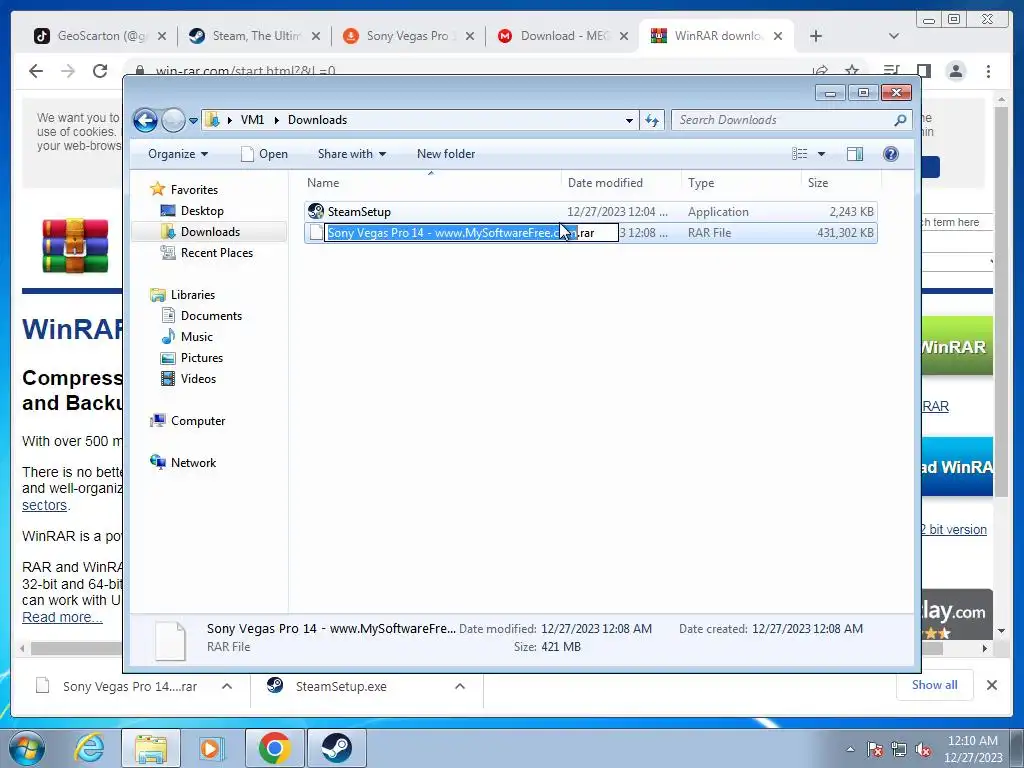The width and height of the screenshot is (1024, 768).
Task: Close the Chrome downloads bar
Action: [992, 685]
